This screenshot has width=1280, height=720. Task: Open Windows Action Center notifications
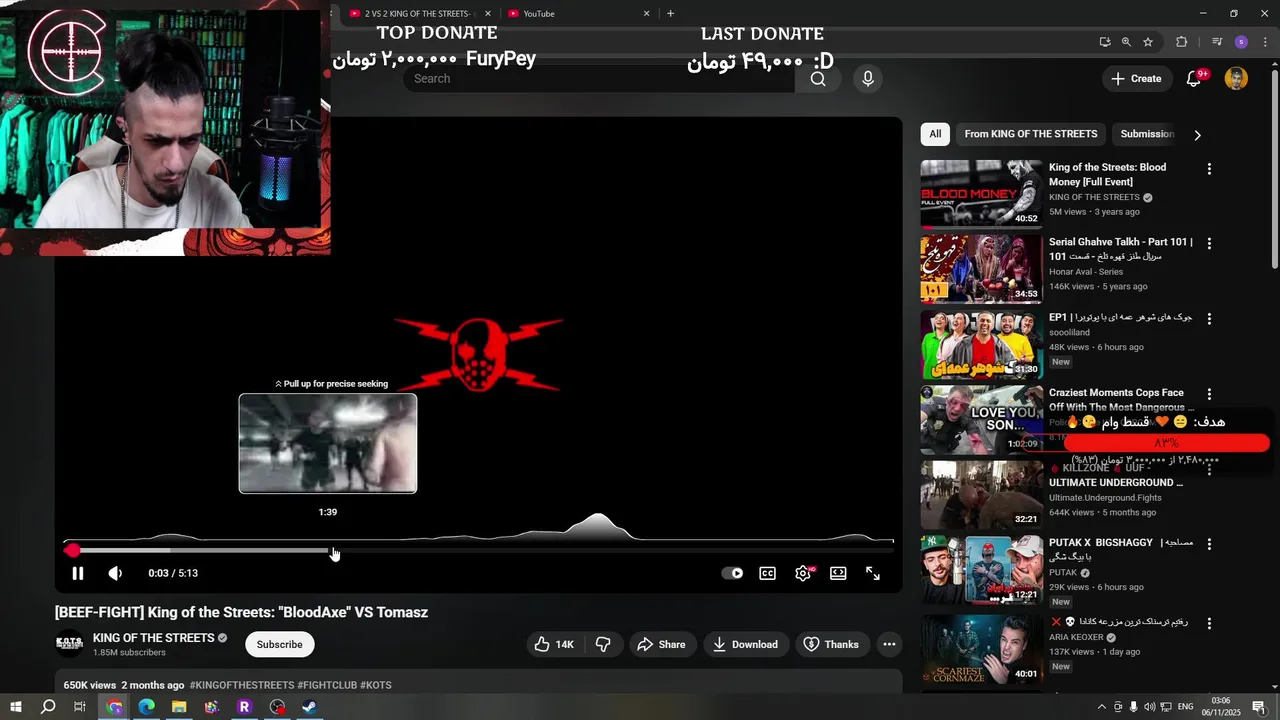point(1260,707)
